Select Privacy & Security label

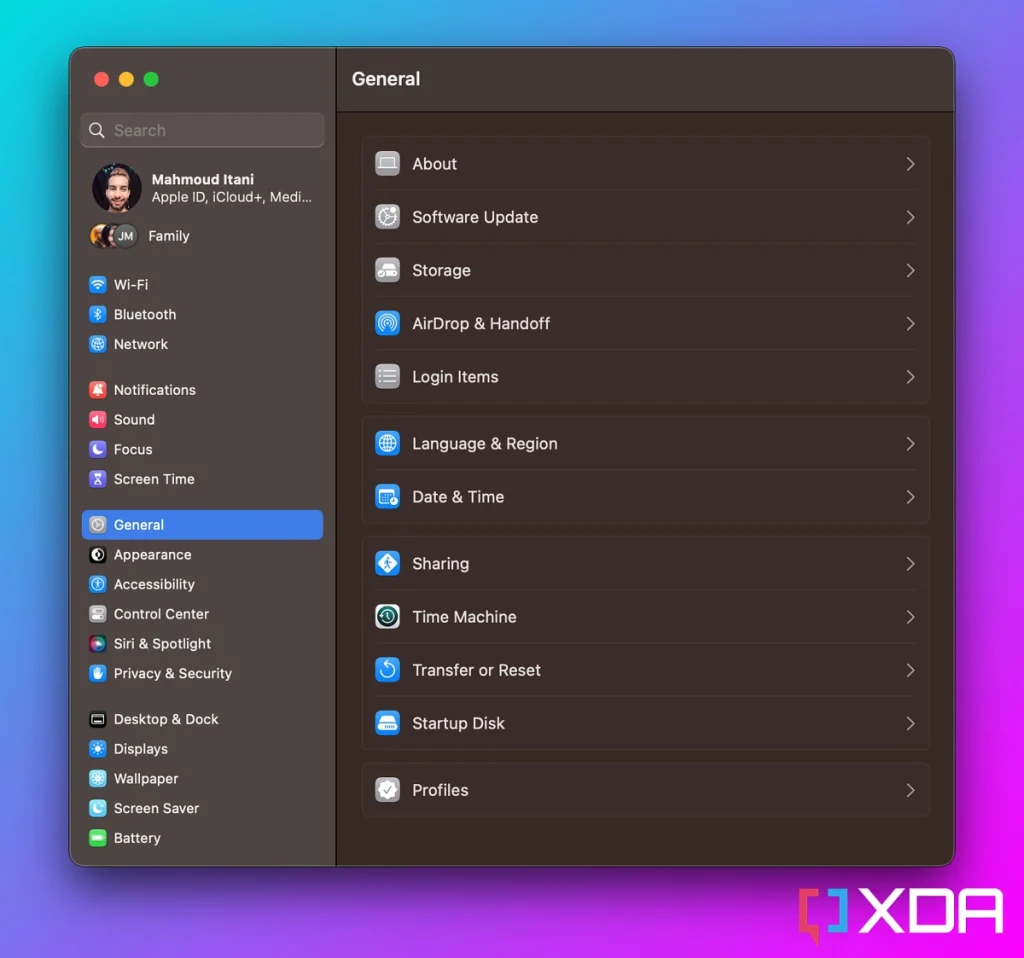(x=172, y=673)
